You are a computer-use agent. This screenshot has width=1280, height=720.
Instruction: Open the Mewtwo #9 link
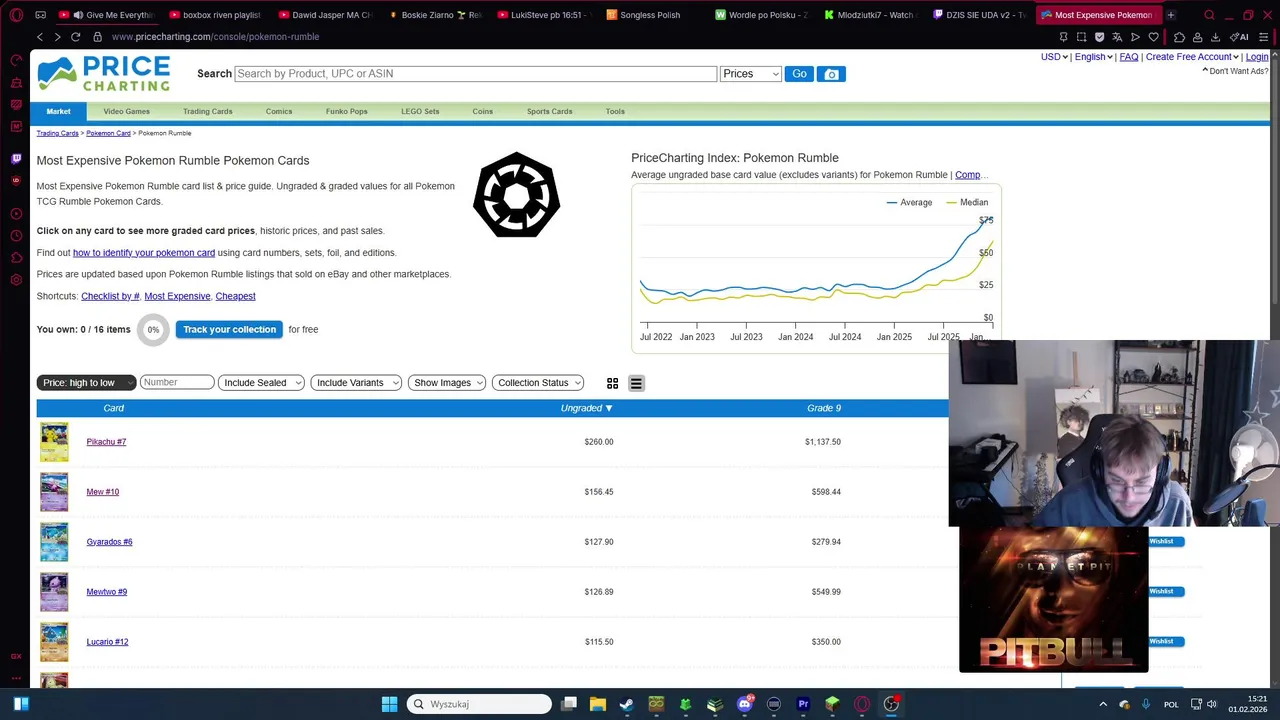(107, 592)
